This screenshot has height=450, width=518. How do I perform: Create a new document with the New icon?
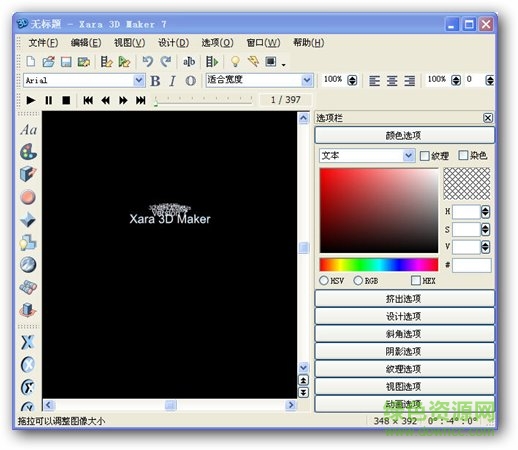(31, 62)
